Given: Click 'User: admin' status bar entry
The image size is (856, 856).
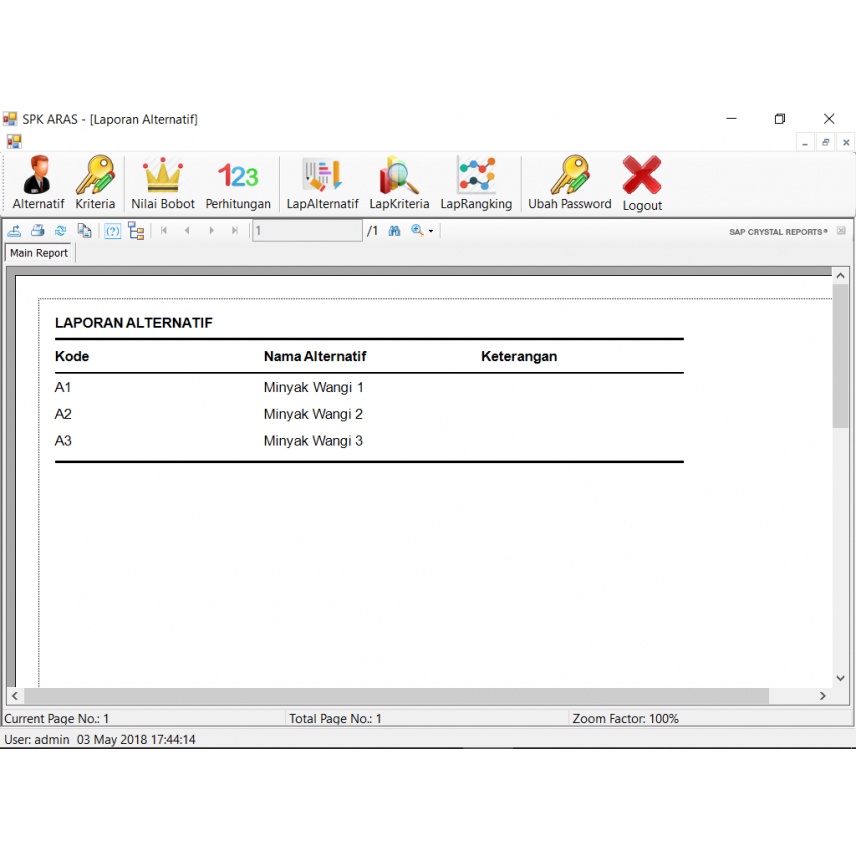Looking at the screenshot, I should [x=37, y=740].
